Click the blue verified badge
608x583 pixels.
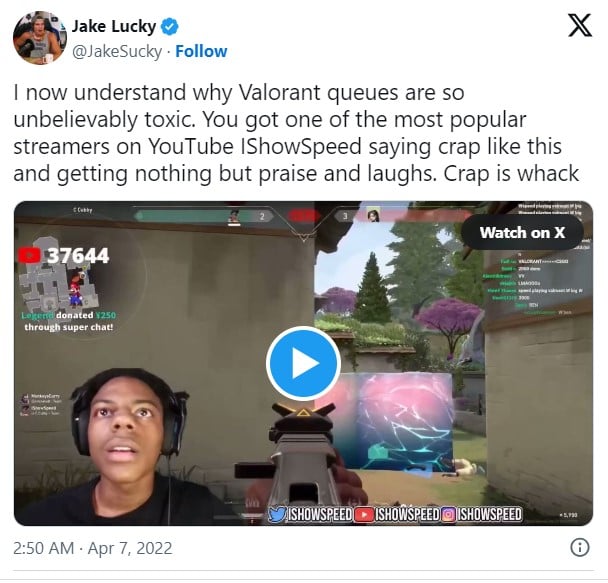click(169, 27)
